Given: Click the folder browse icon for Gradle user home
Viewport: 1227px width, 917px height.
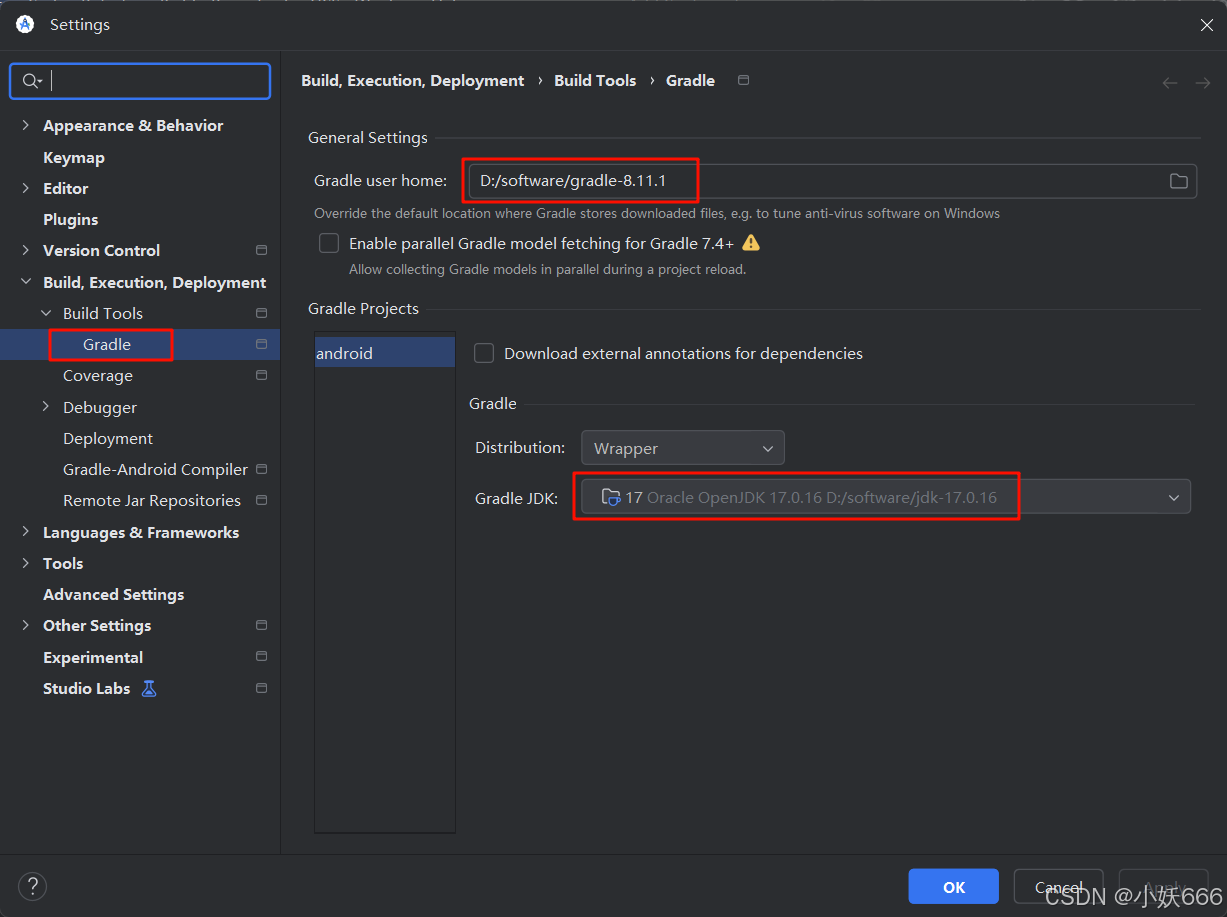Looking at the screenshot, I should pos(1179,181).
